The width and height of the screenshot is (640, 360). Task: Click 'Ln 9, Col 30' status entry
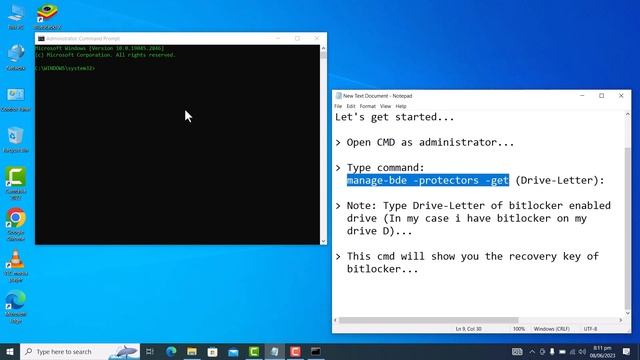coord(469,329)
